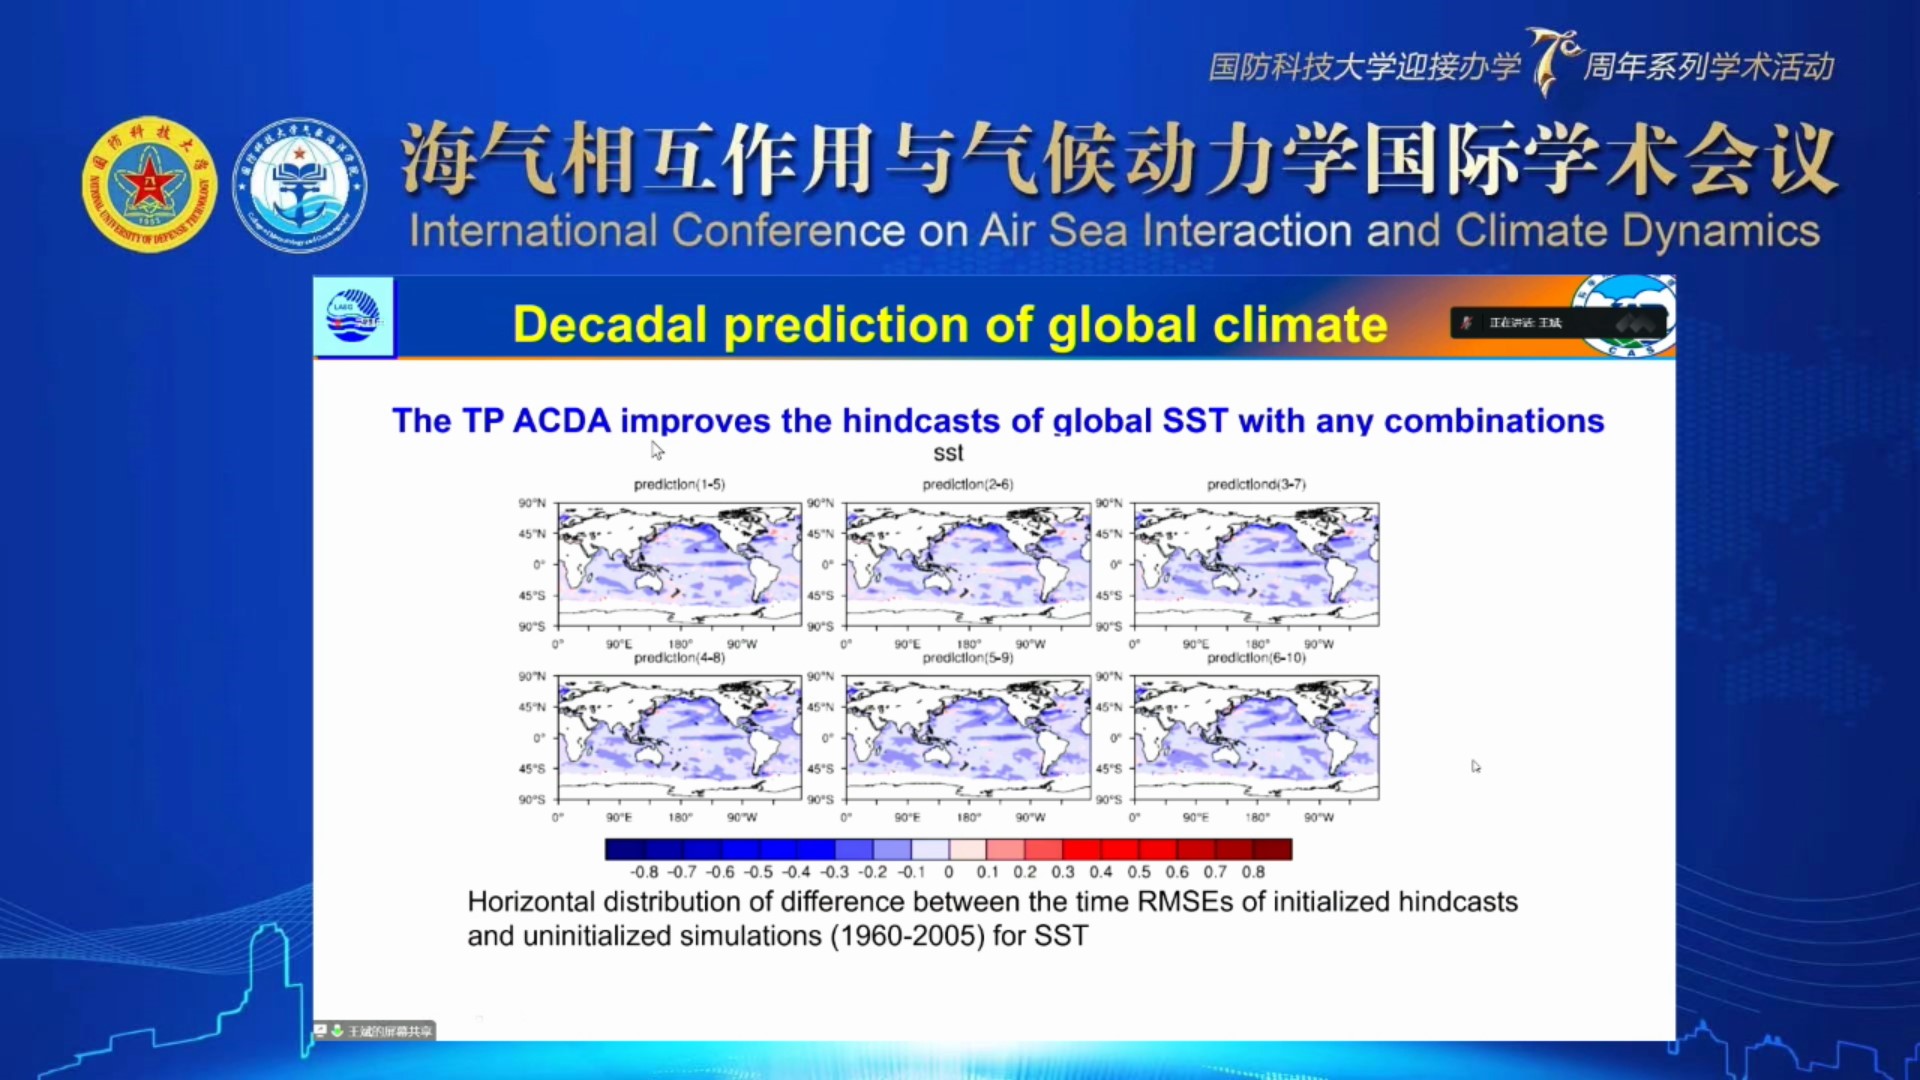Select the '正在讲话: 王斌' speaker badge
Image resolution: width=1920 pixels, height=1080 pixels.
(1559, 323)
